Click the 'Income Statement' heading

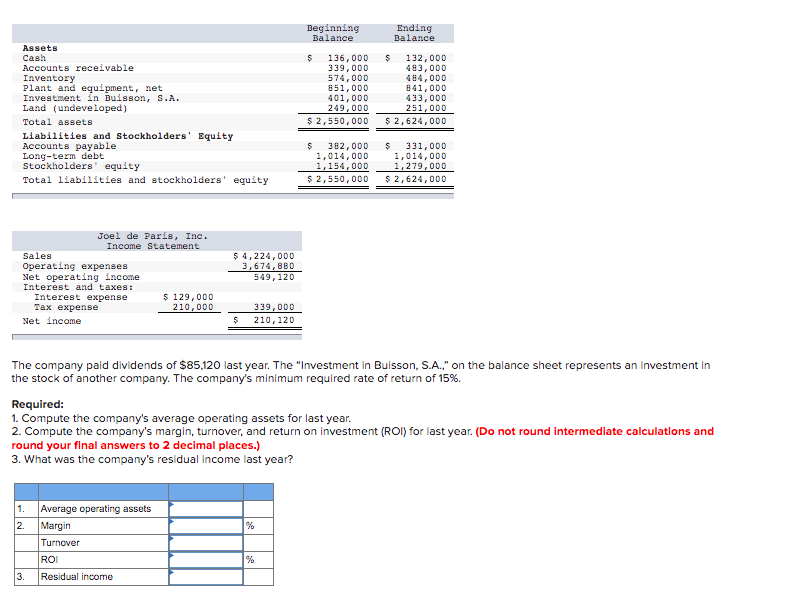coord(153,246)
